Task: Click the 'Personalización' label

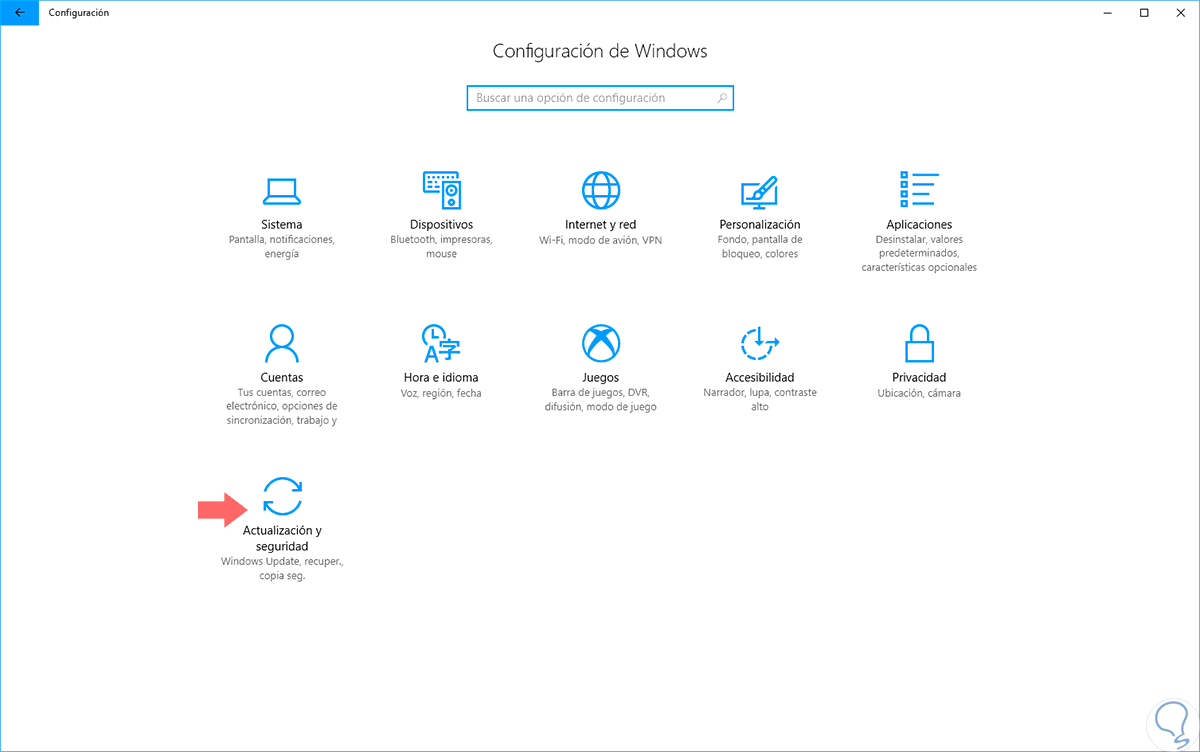Action: pyautogui.click(x=760, y=225)
